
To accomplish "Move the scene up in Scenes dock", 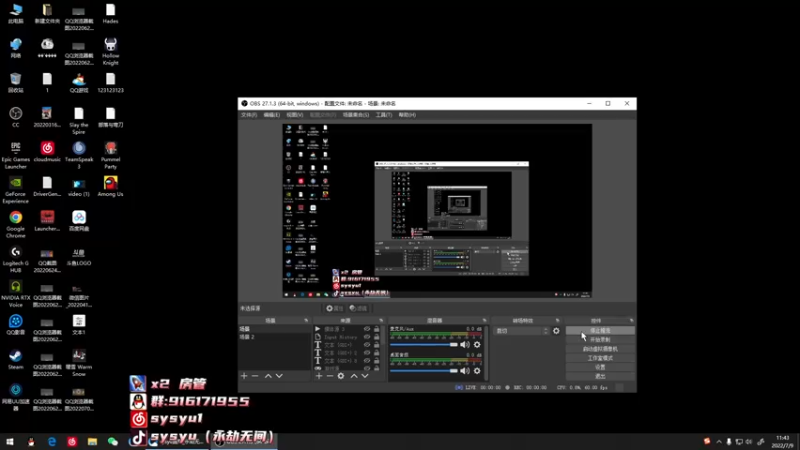I will coord(268,376).
